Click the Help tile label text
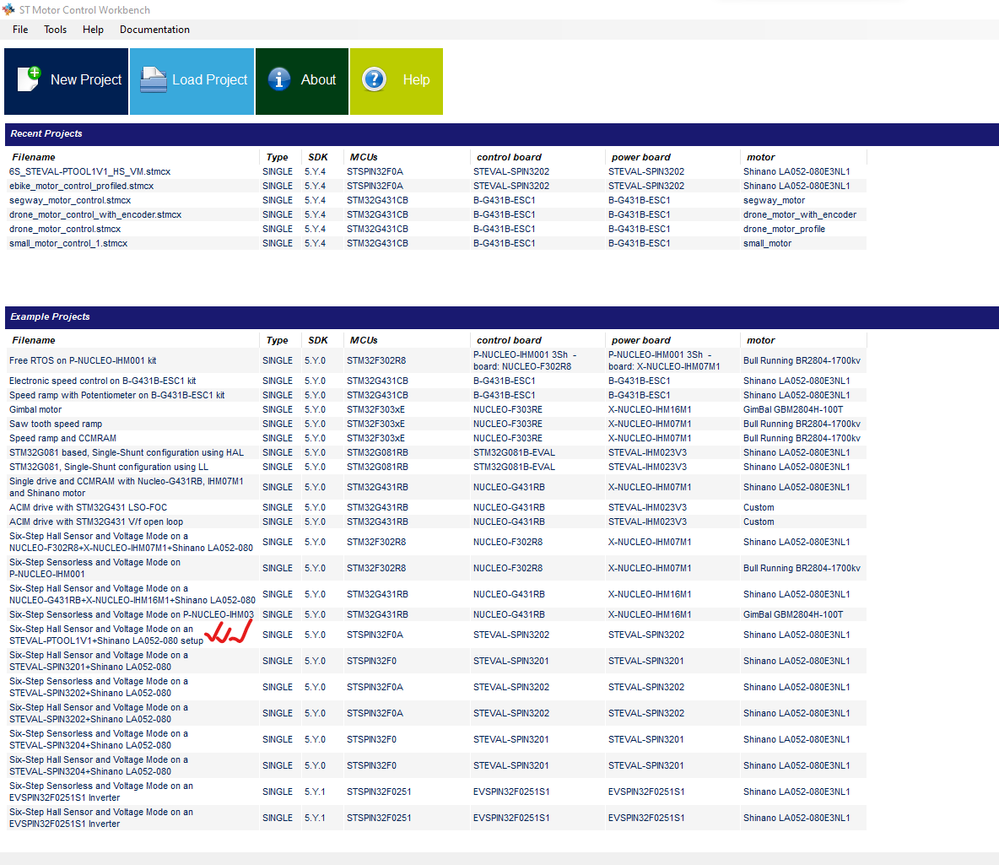This screenshot has width=999, height=865. (416, 80)
